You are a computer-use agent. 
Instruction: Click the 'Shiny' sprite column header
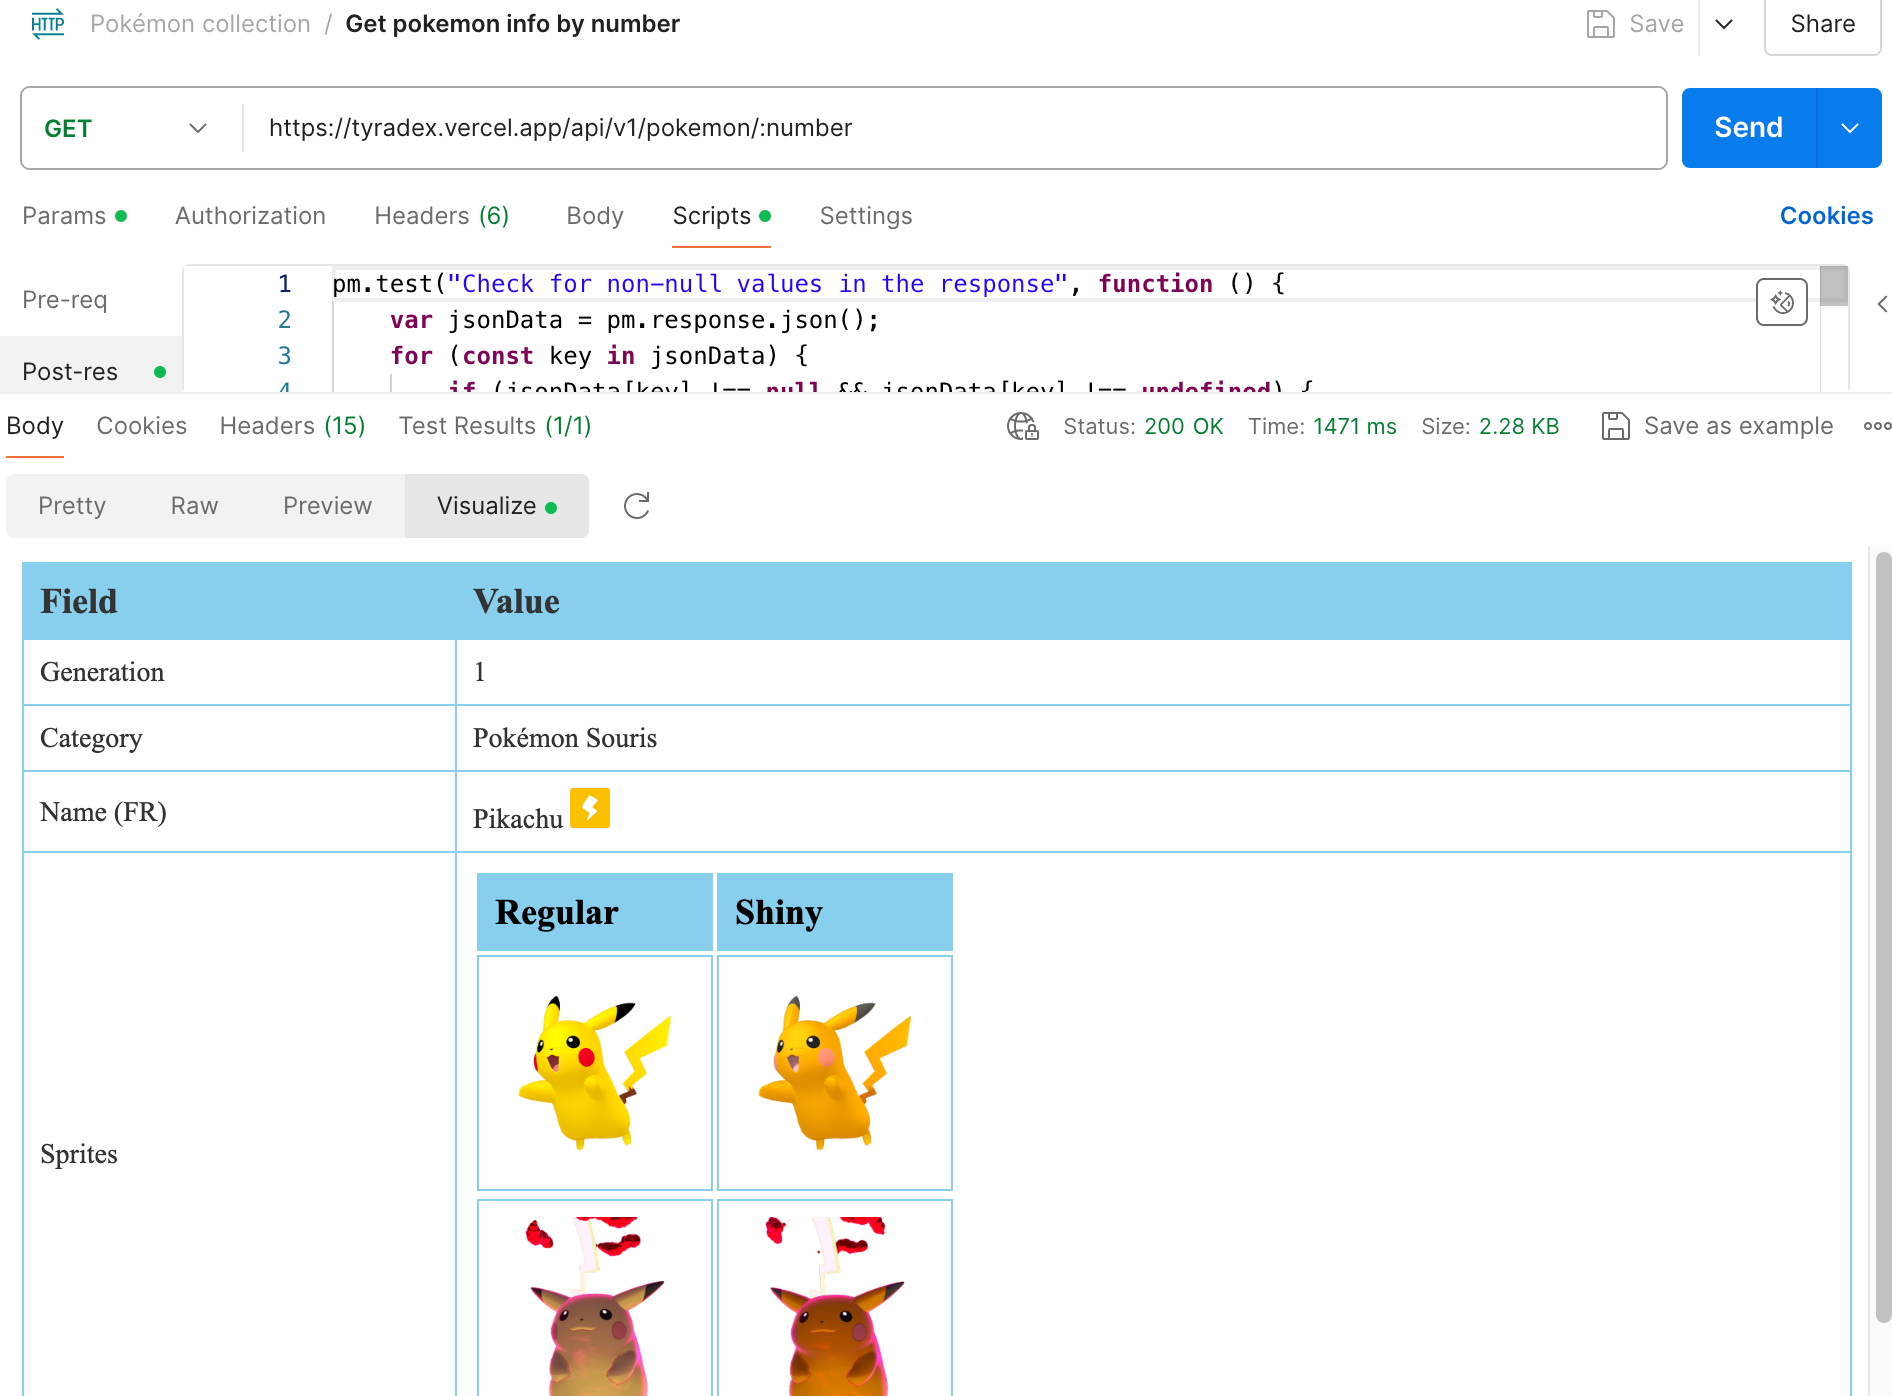(x=835, y=912)
